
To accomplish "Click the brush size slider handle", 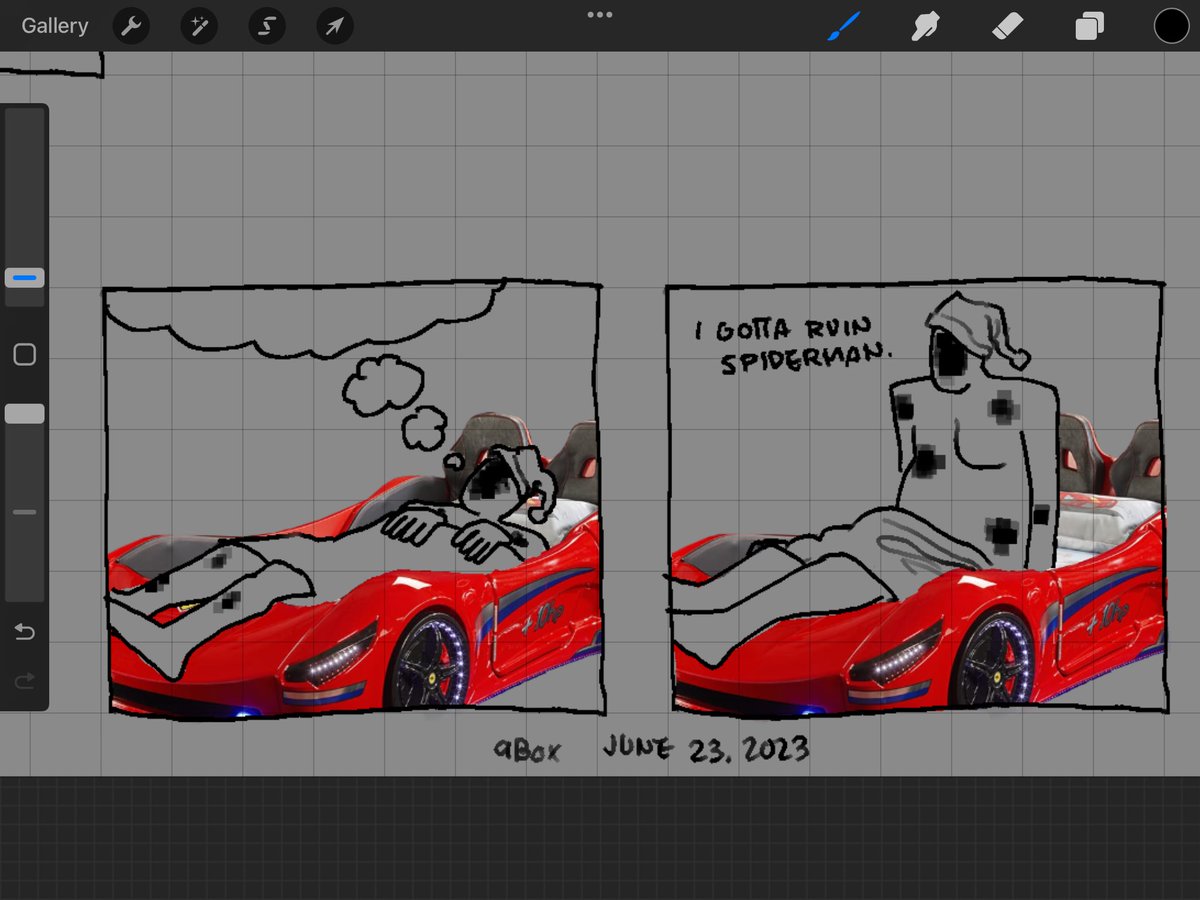I will [x=25, y=277].
